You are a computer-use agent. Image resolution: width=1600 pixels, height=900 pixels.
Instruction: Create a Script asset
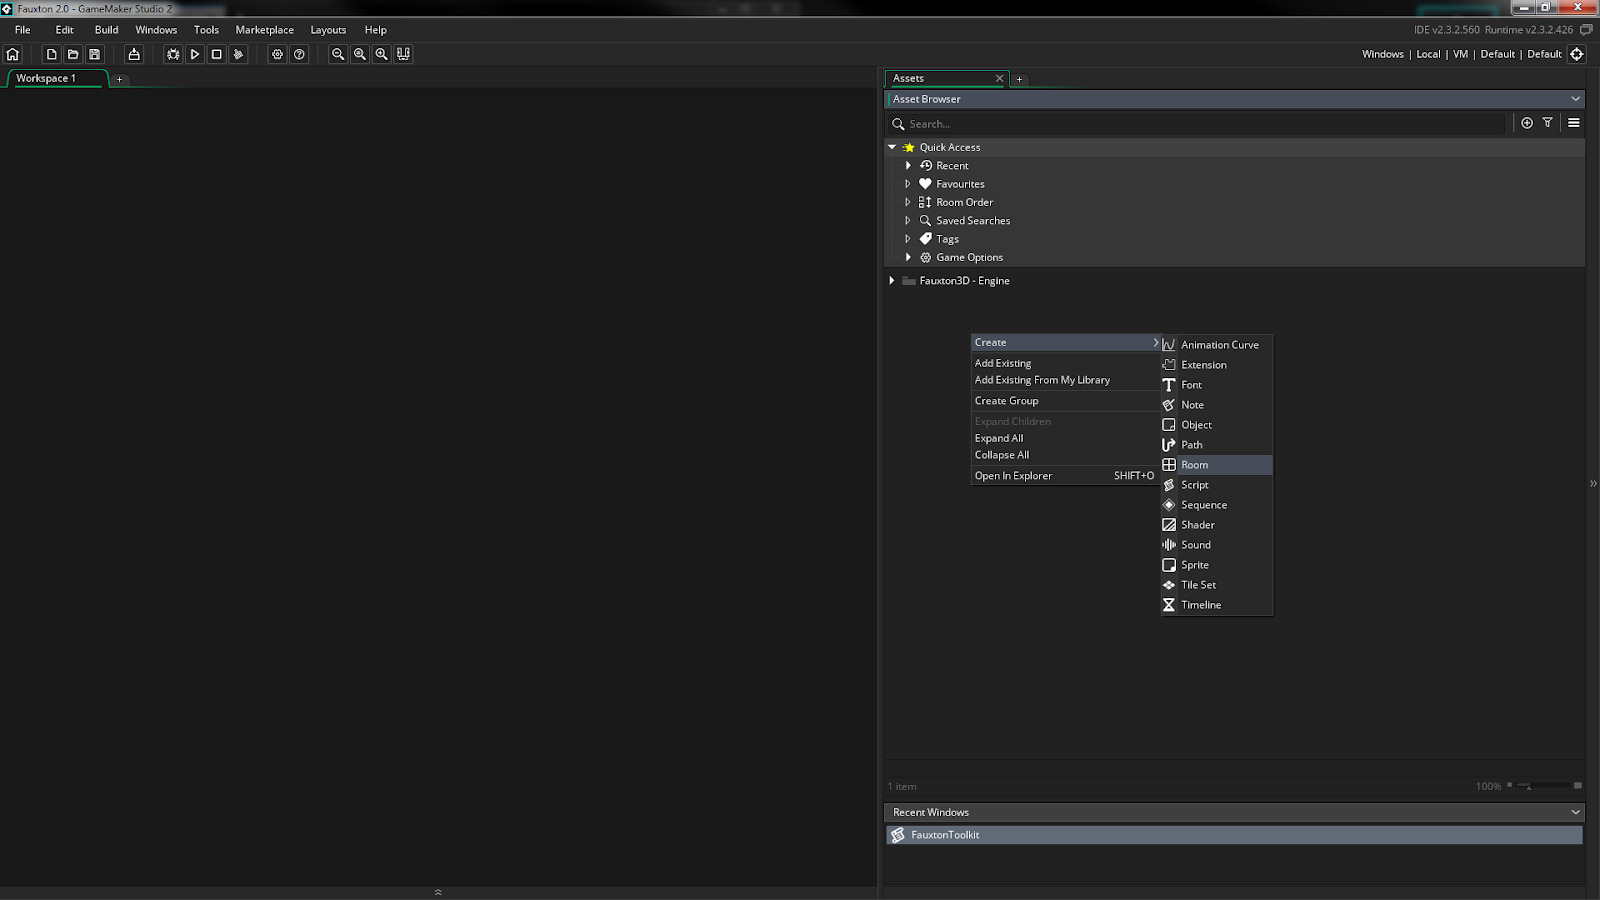pos(1217,485)
